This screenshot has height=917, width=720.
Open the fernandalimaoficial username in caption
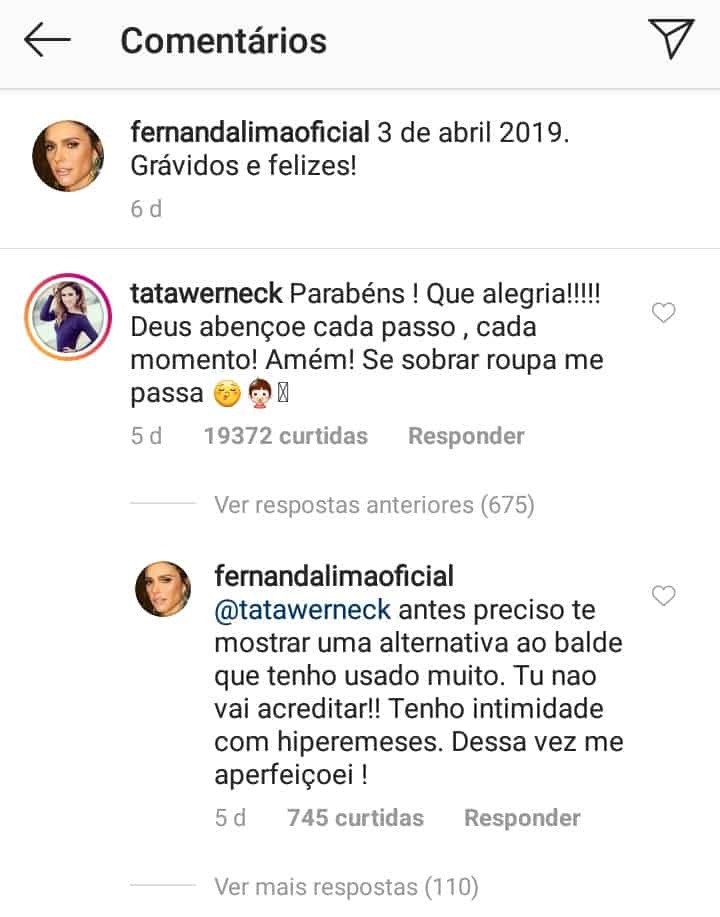[247, 133]
